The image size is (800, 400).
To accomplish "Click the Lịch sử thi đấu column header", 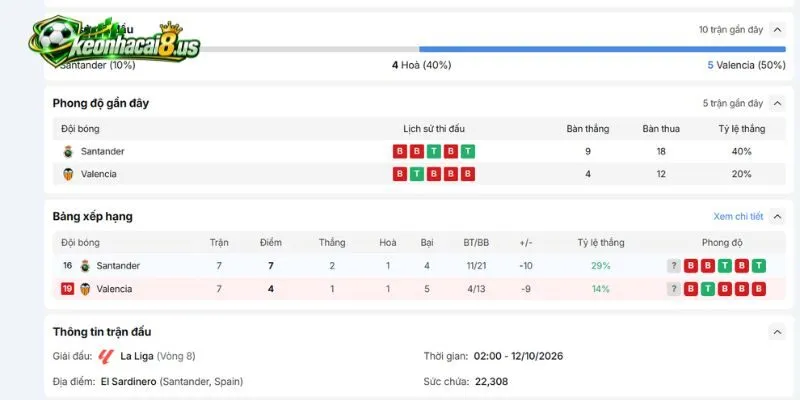I will (434, 129).
